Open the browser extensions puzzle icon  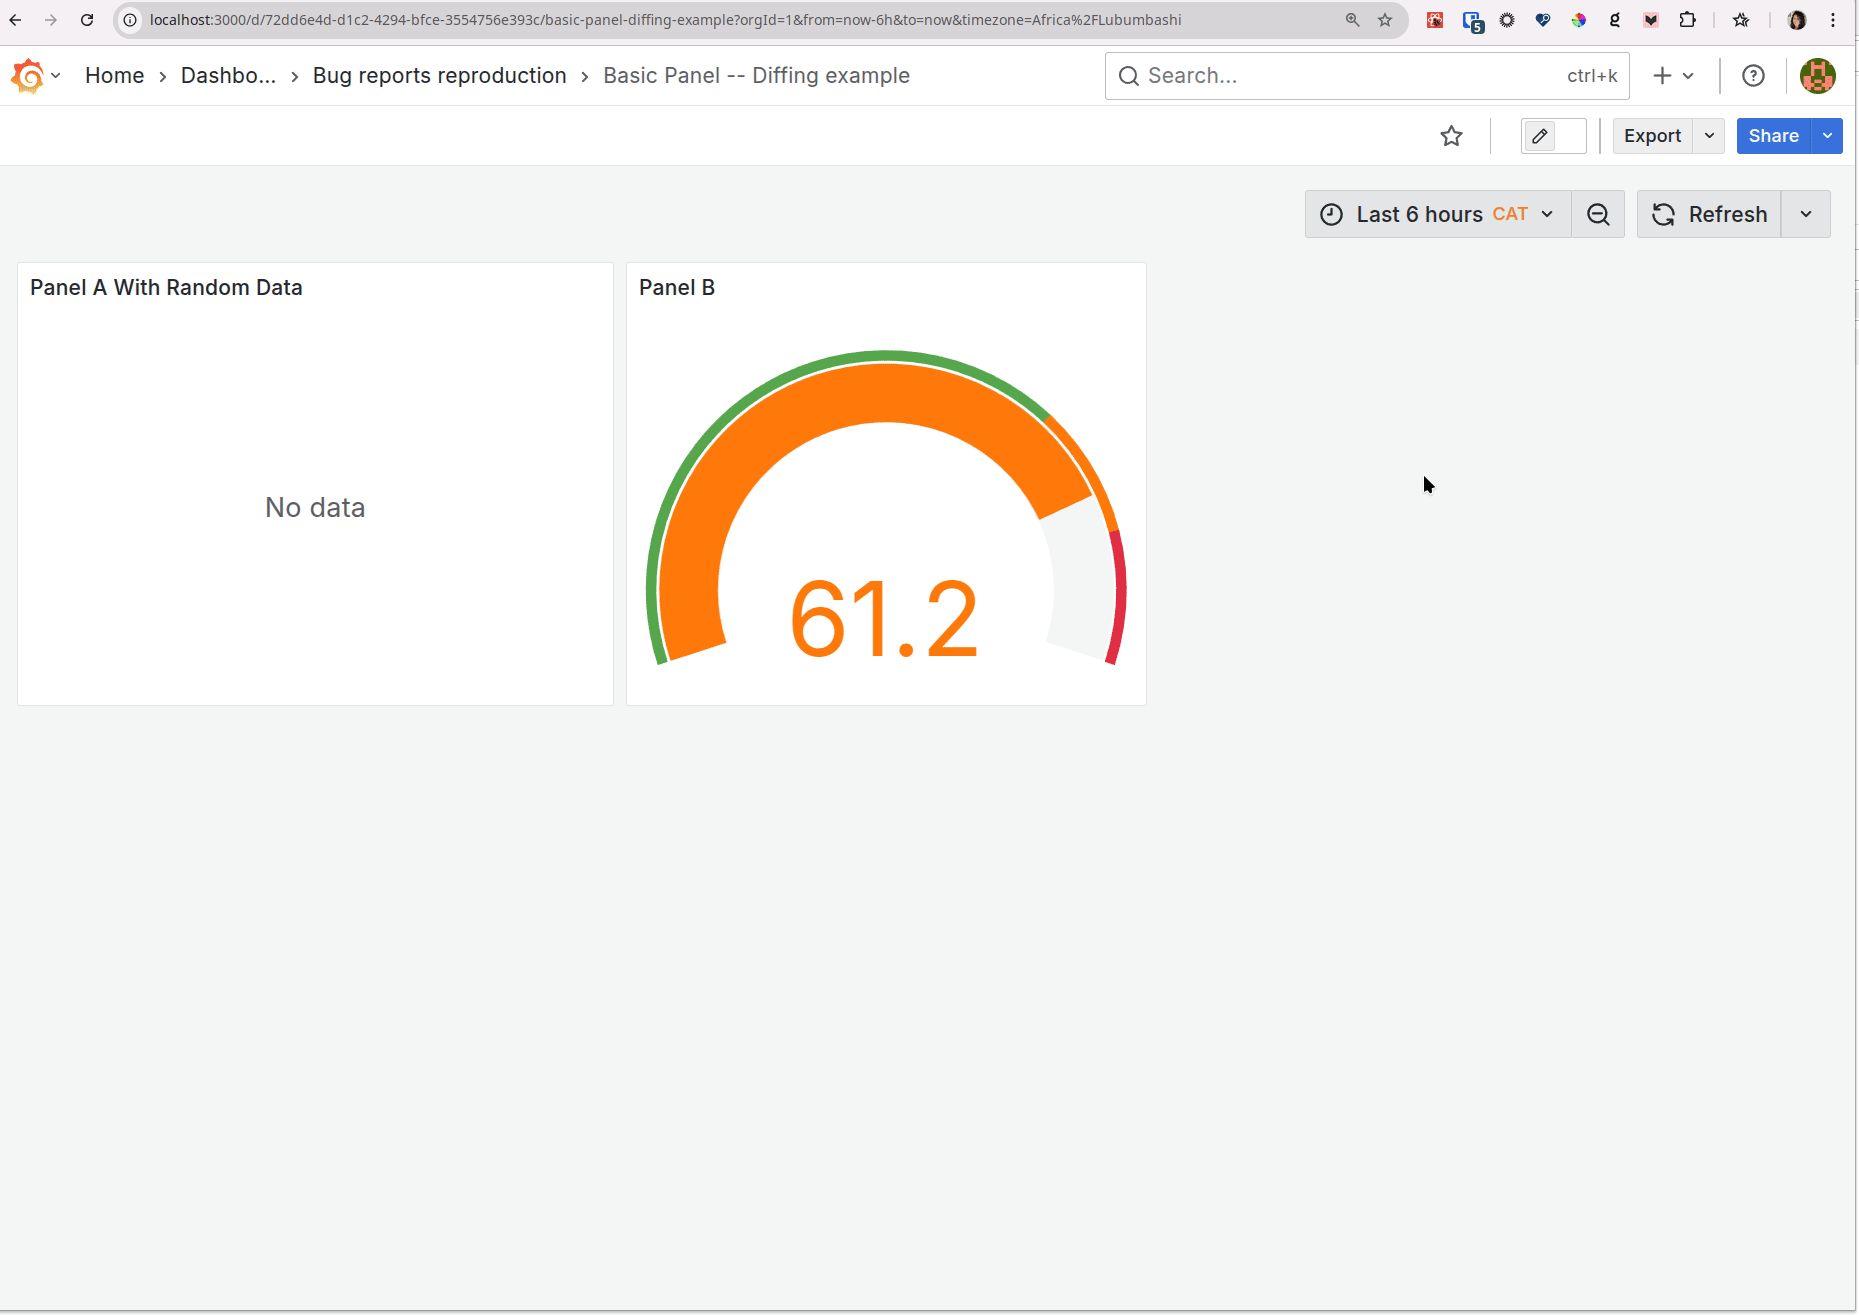click(1687, 19)
